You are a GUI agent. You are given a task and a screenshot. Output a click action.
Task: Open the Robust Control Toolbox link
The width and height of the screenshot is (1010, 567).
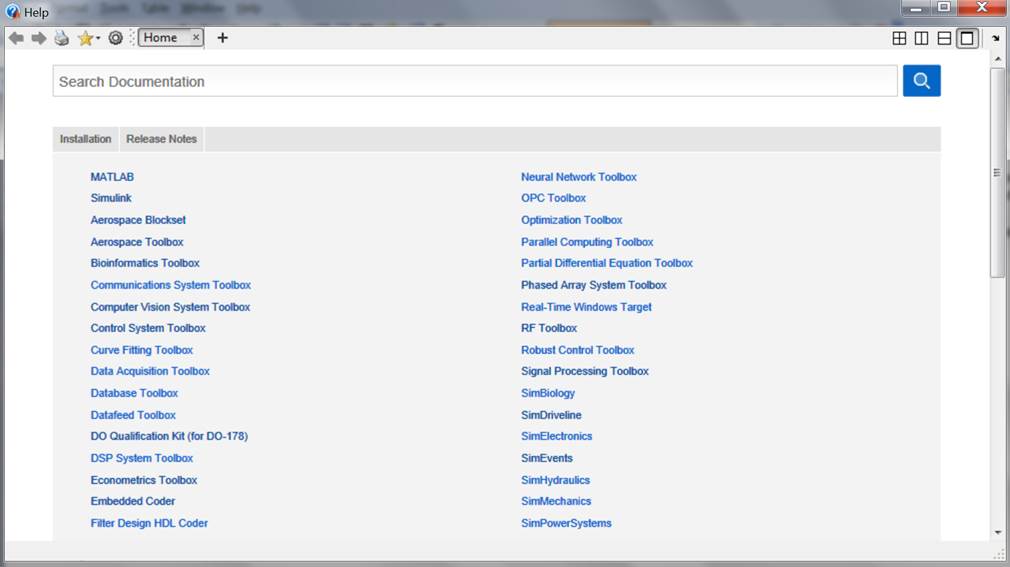(578, 350)
